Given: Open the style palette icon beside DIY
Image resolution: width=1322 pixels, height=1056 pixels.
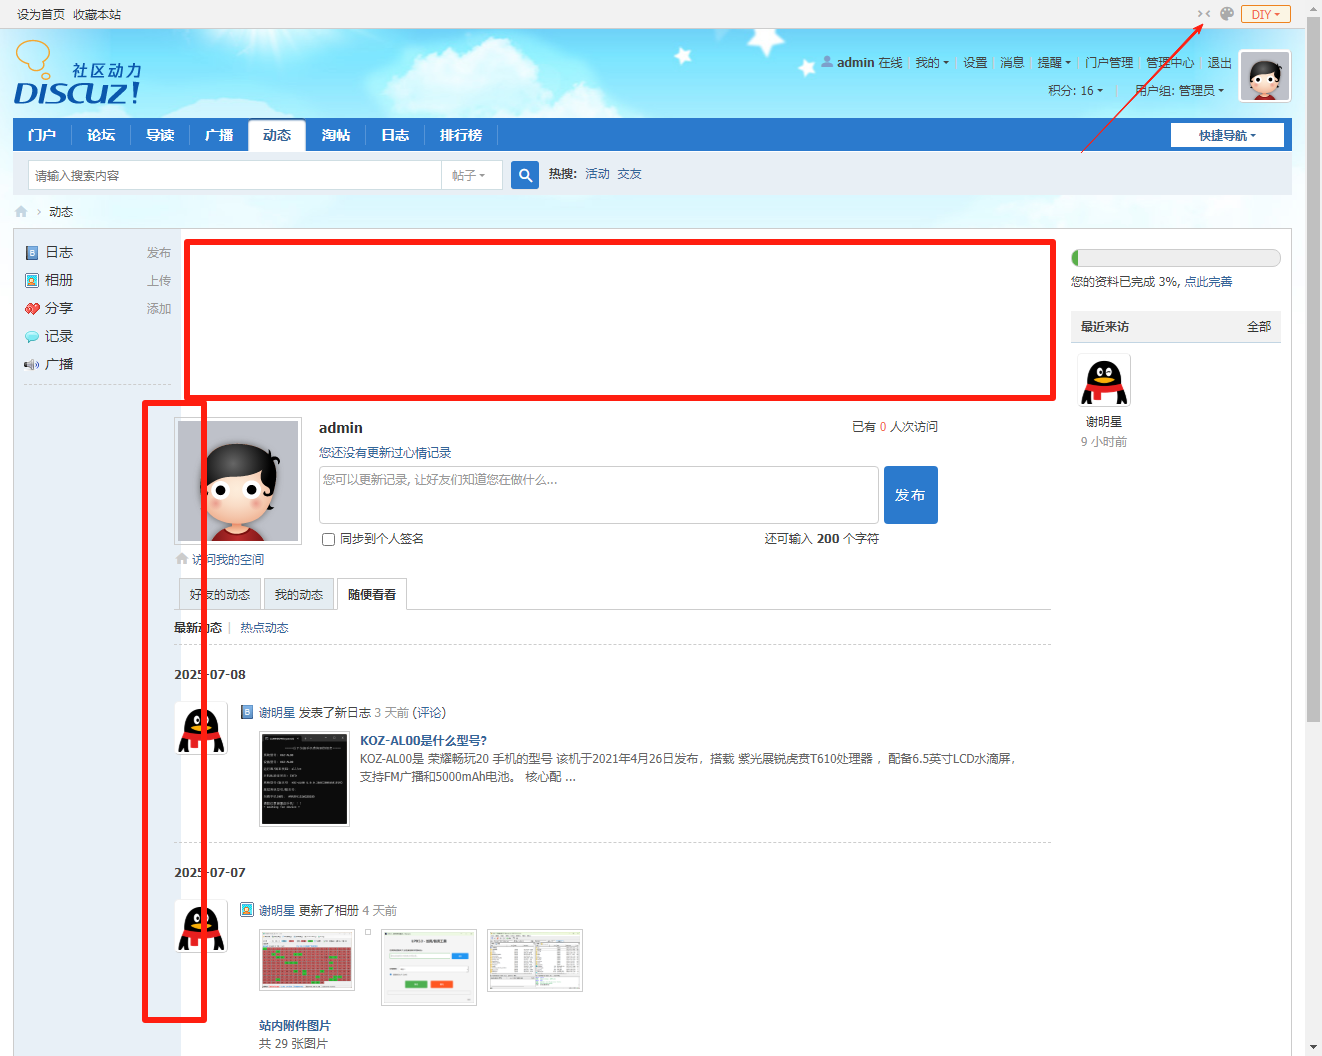Looking at the screenshot, I should (x=1227, y=14).
